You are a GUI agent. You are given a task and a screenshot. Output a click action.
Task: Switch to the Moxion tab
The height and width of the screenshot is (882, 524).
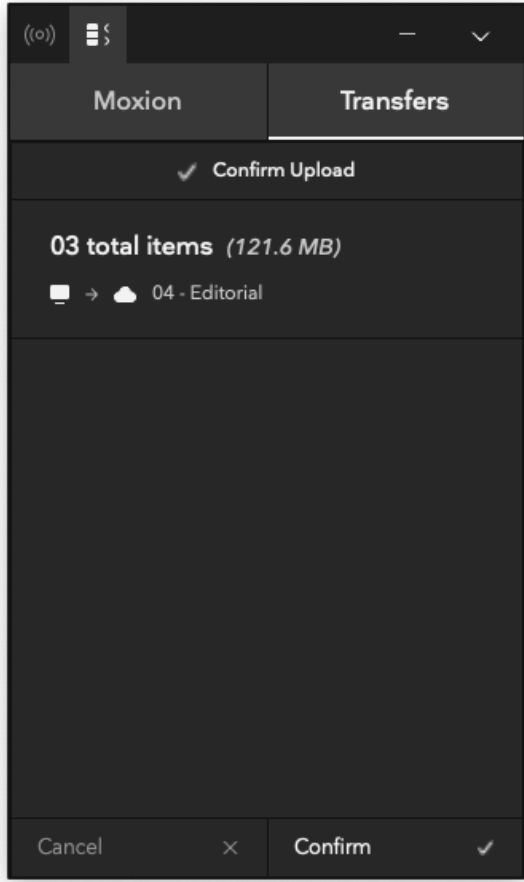pyautogui.click(x=138, y=101)
